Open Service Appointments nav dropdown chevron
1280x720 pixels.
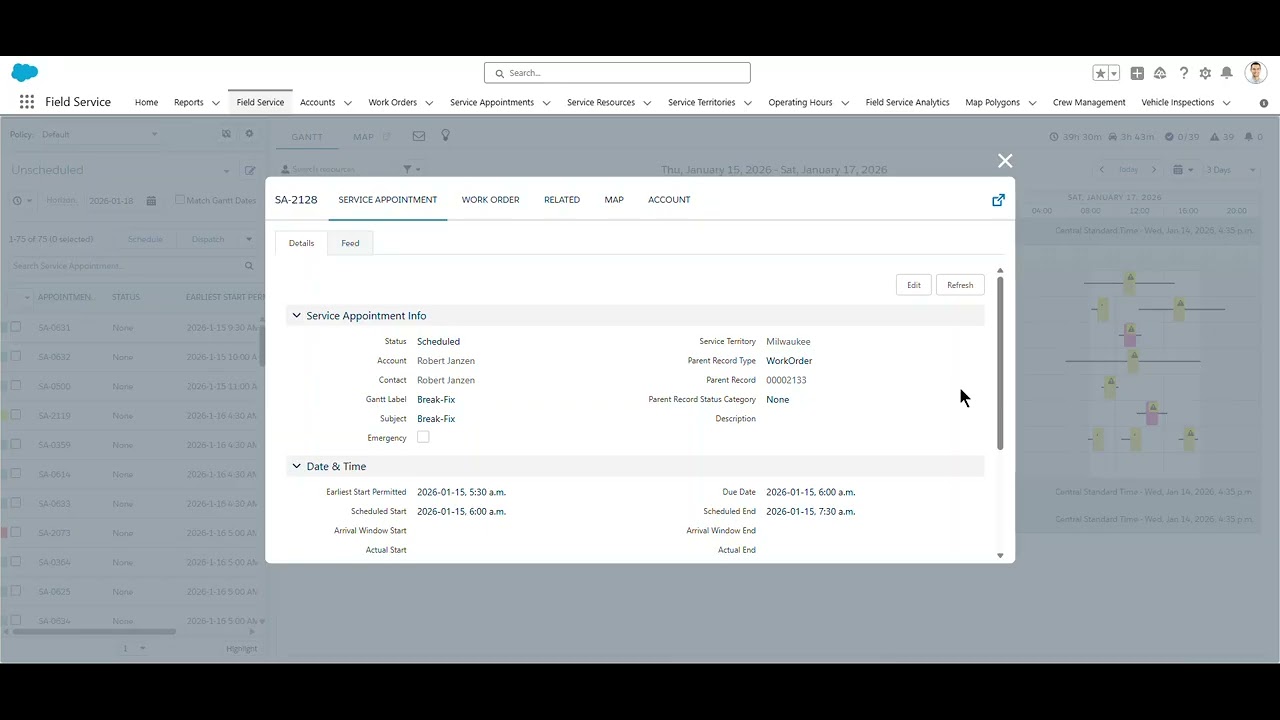coord(546,103)
